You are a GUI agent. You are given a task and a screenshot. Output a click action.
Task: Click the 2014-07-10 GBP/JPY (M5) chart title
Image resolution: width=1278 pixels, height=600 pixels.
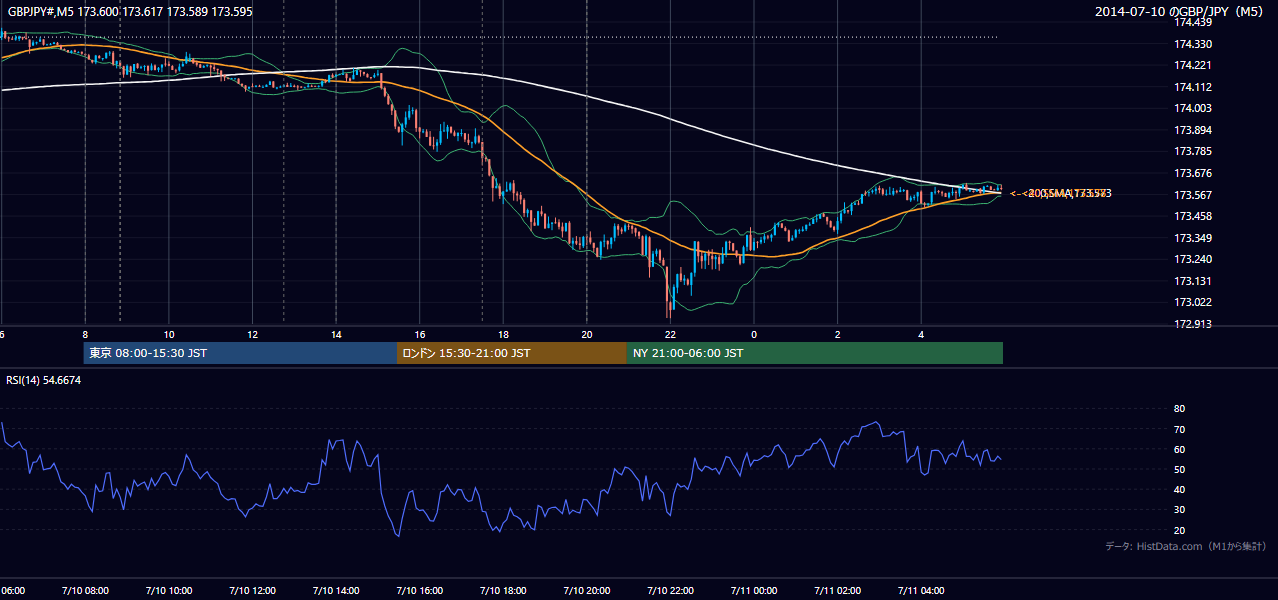click(1180, 12)
